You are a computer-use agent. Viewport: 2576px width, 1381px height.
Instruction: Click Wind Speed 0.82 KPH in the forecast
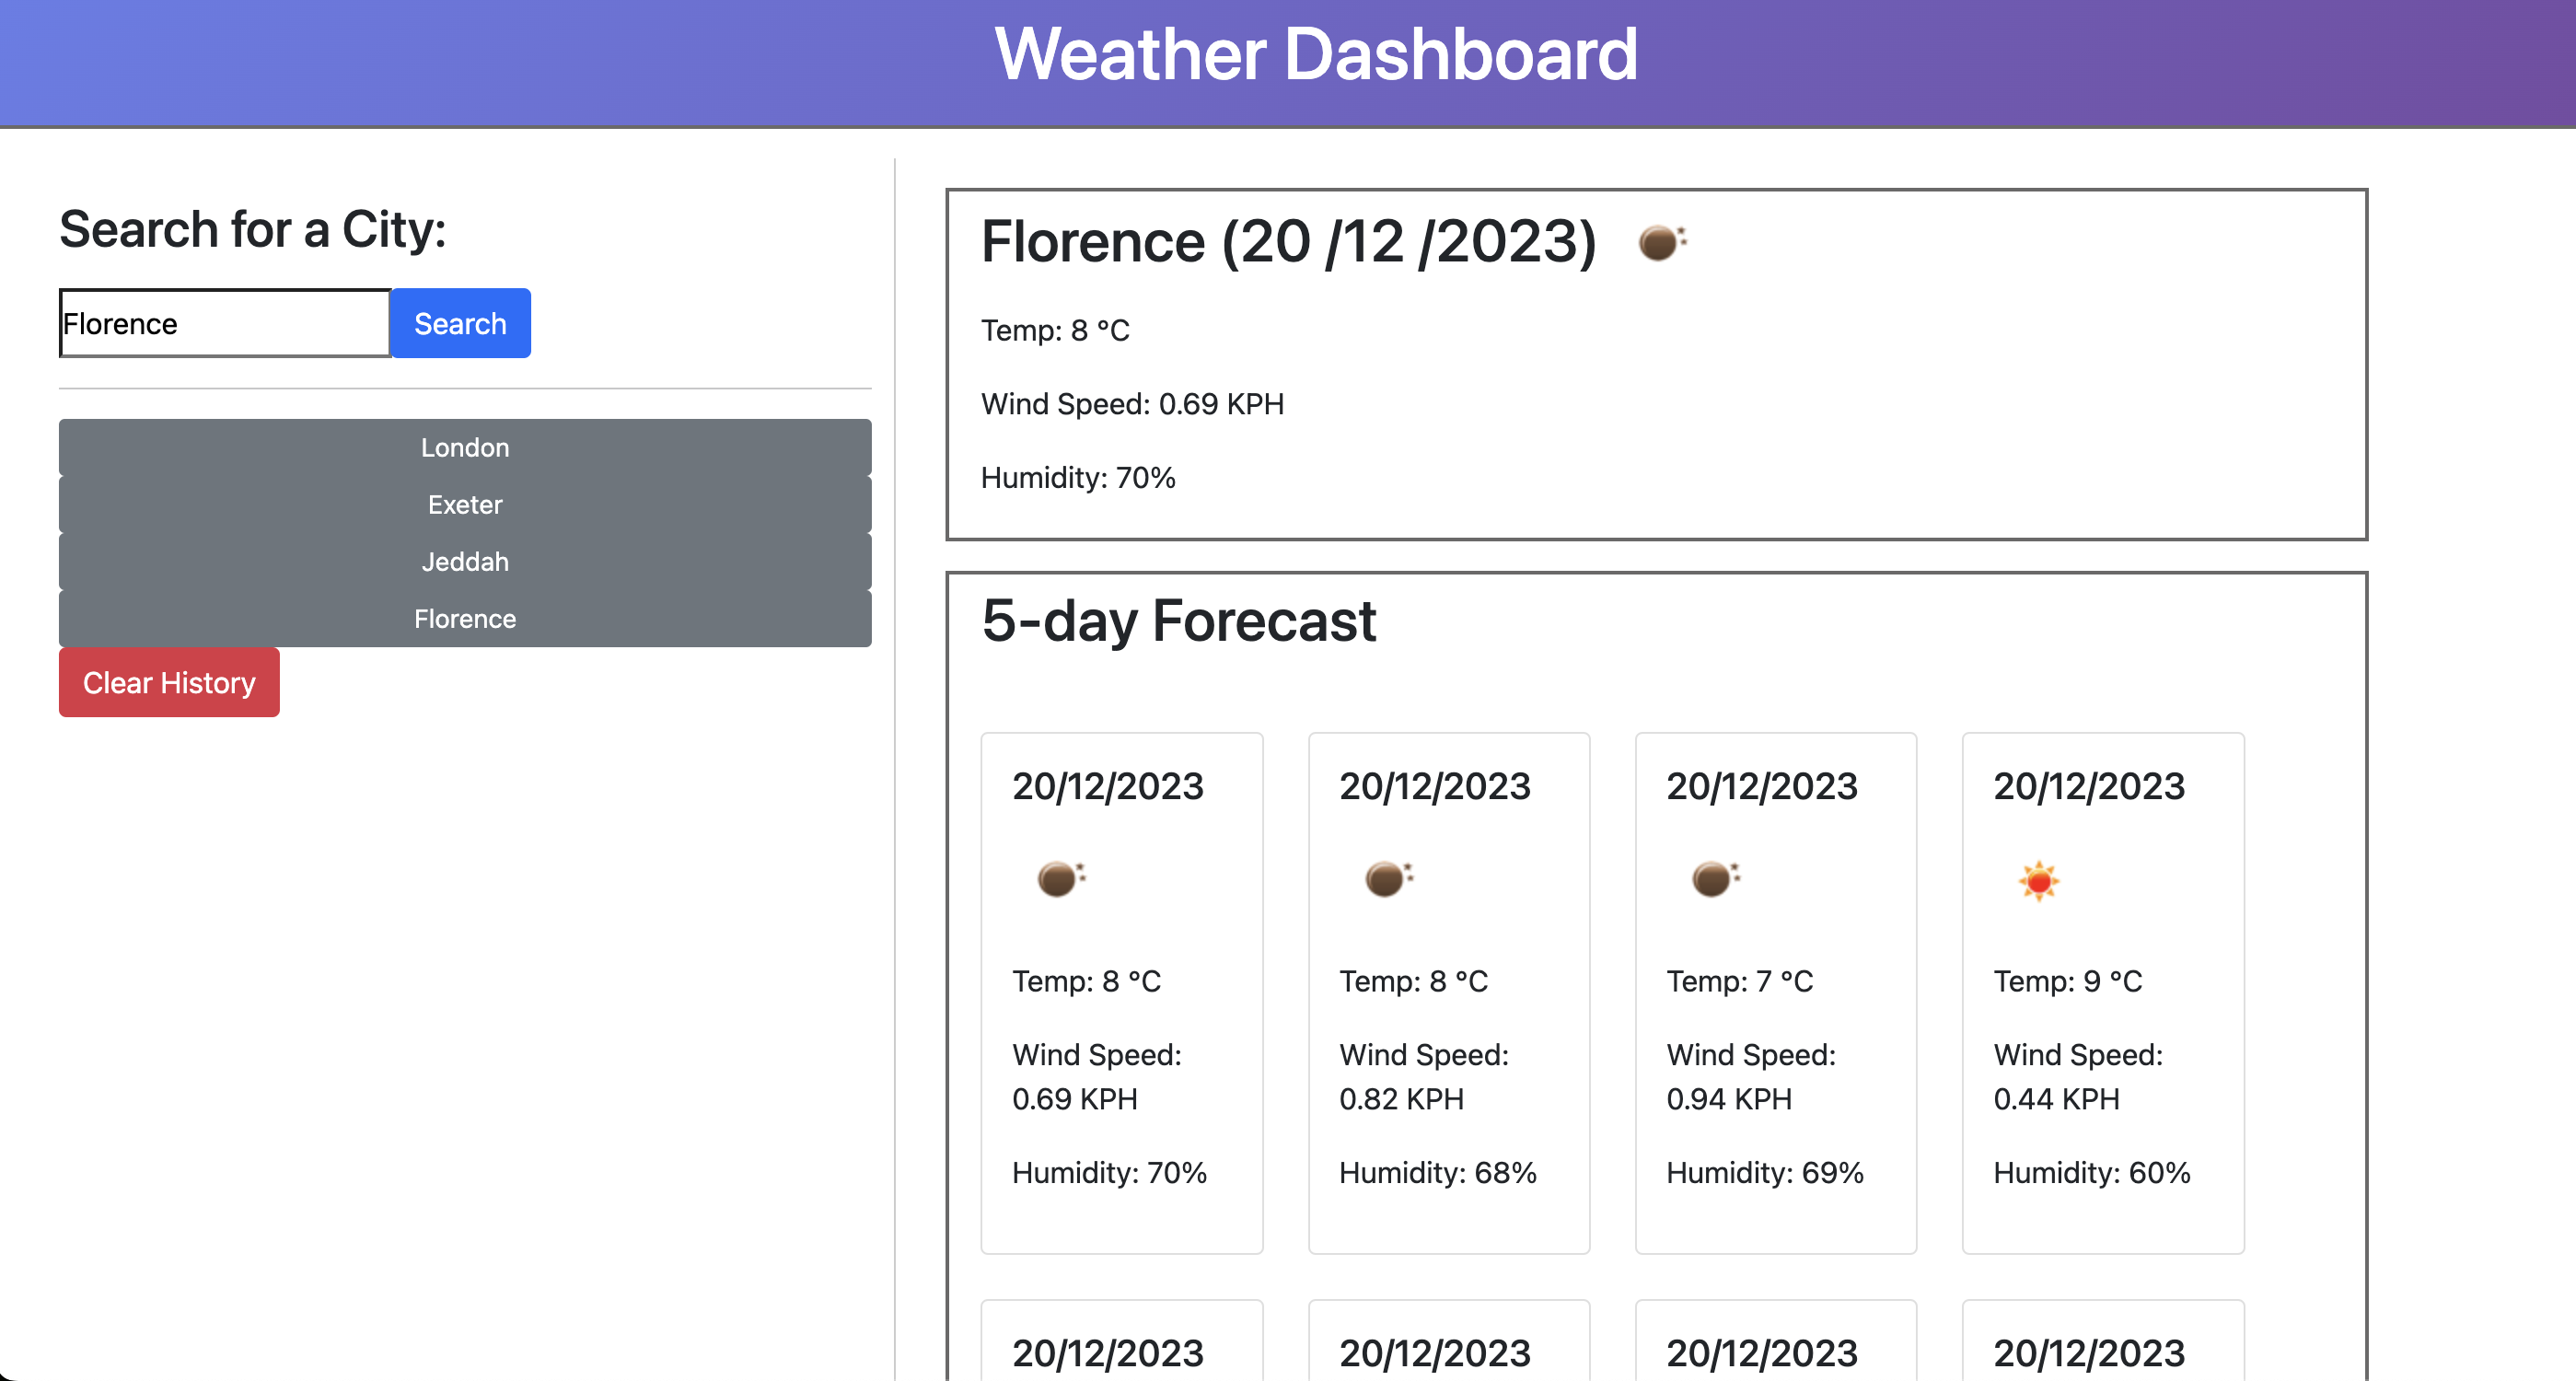[x=1423, y=1077]
